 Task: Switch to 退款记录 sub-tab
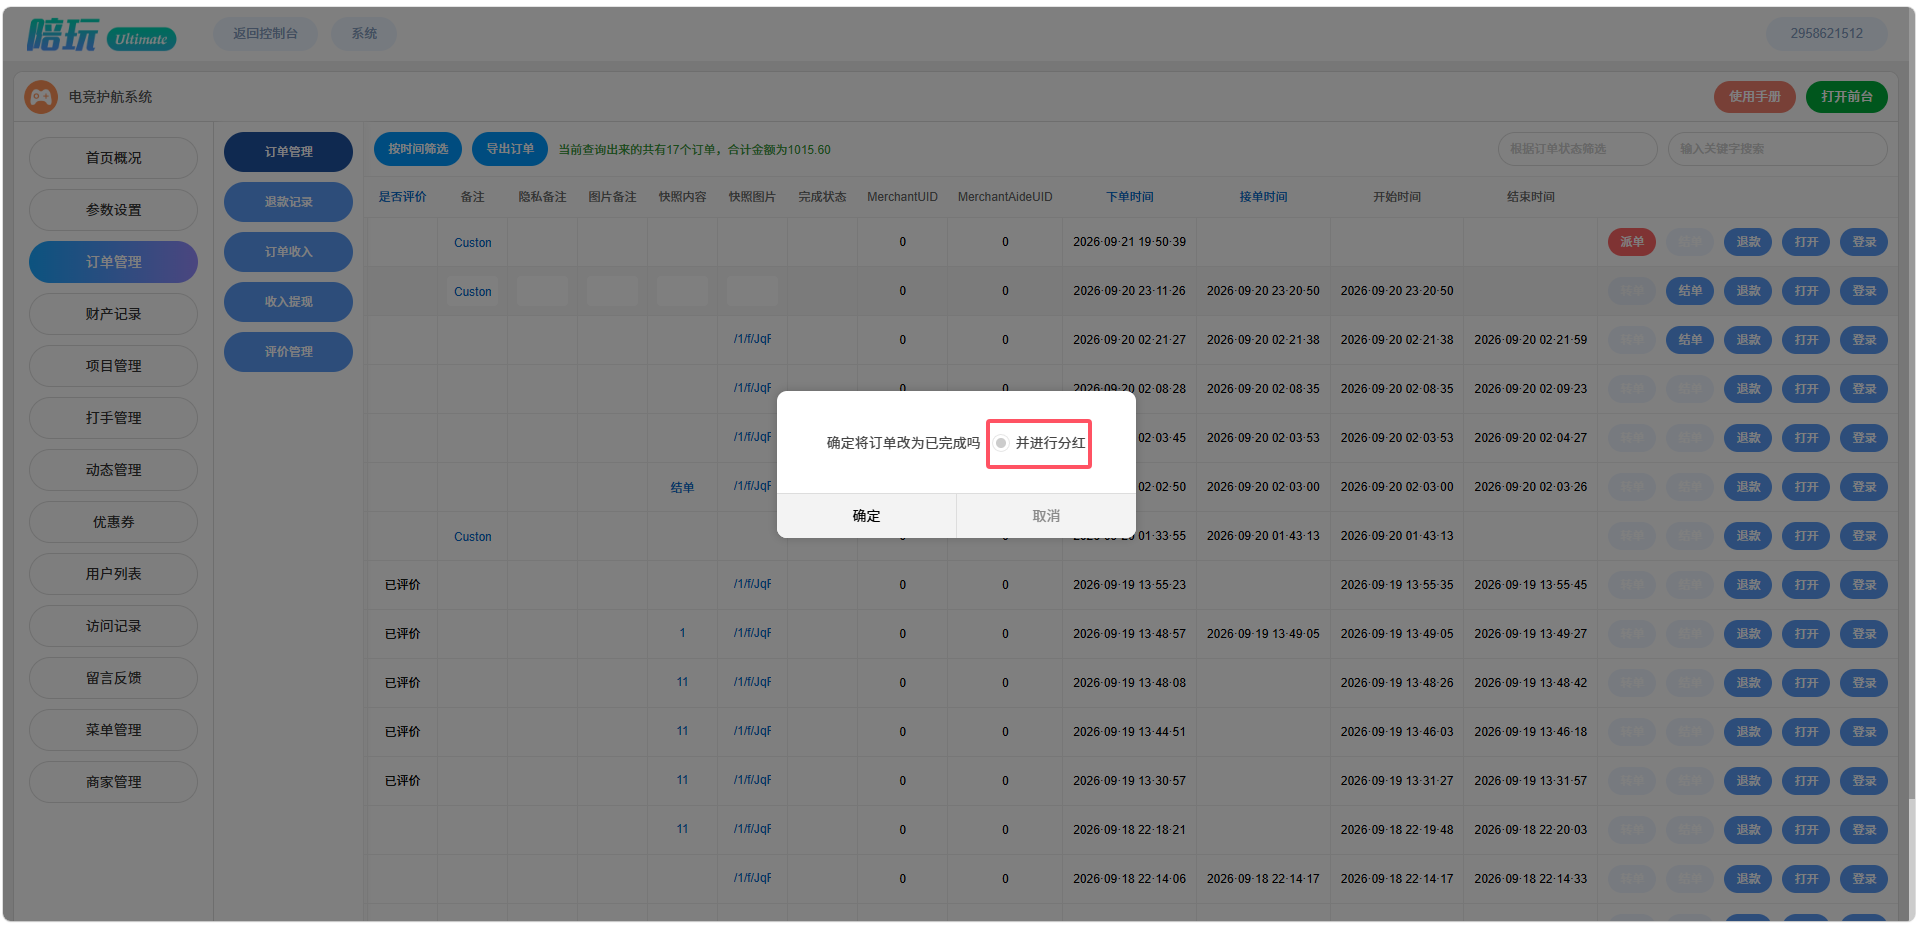point(288,202)
